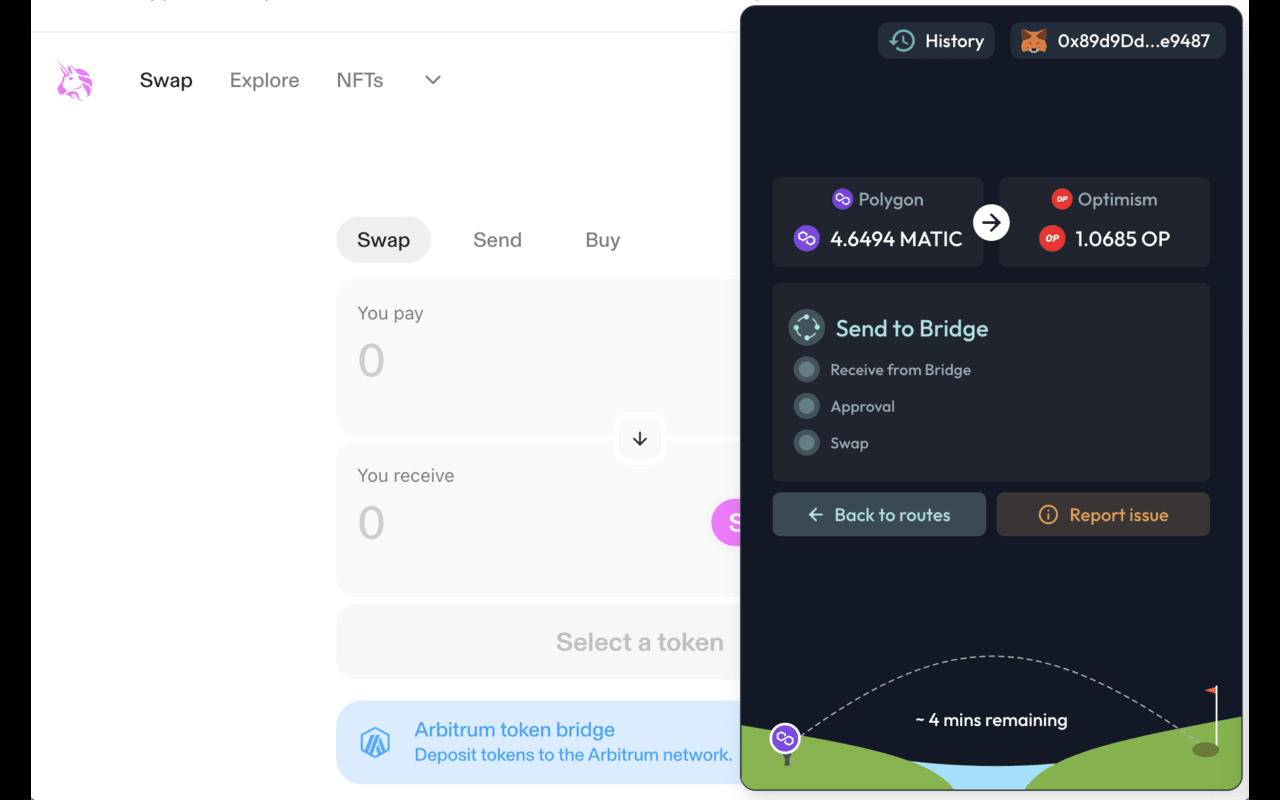Click the arrow between Polygon and Optimism

pos(991,222)
